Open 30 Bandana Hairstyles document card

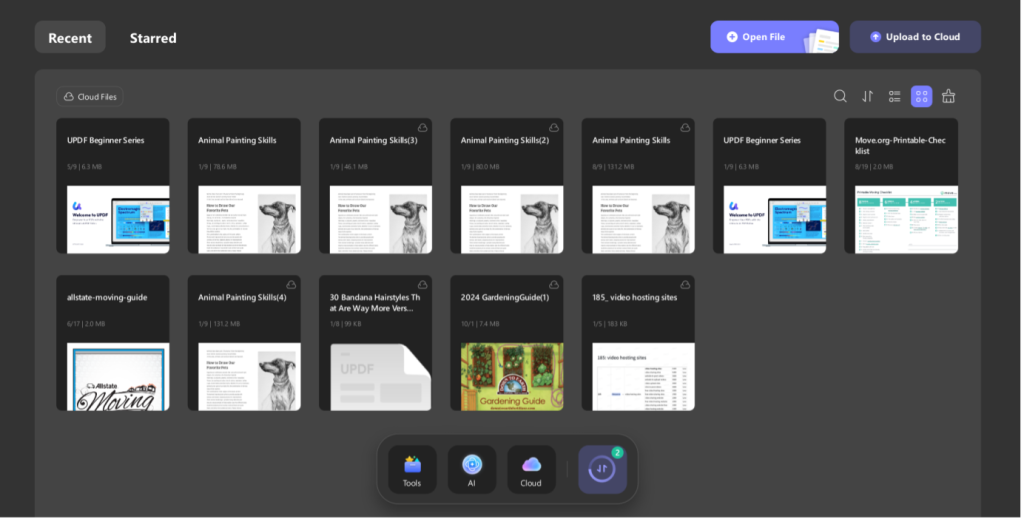point(375,343)
